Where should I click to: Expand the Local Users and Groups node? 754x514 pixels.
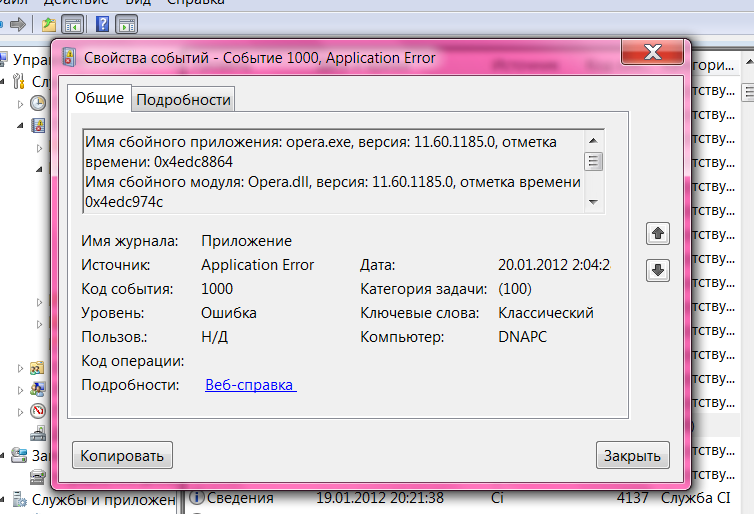[20, 390]
